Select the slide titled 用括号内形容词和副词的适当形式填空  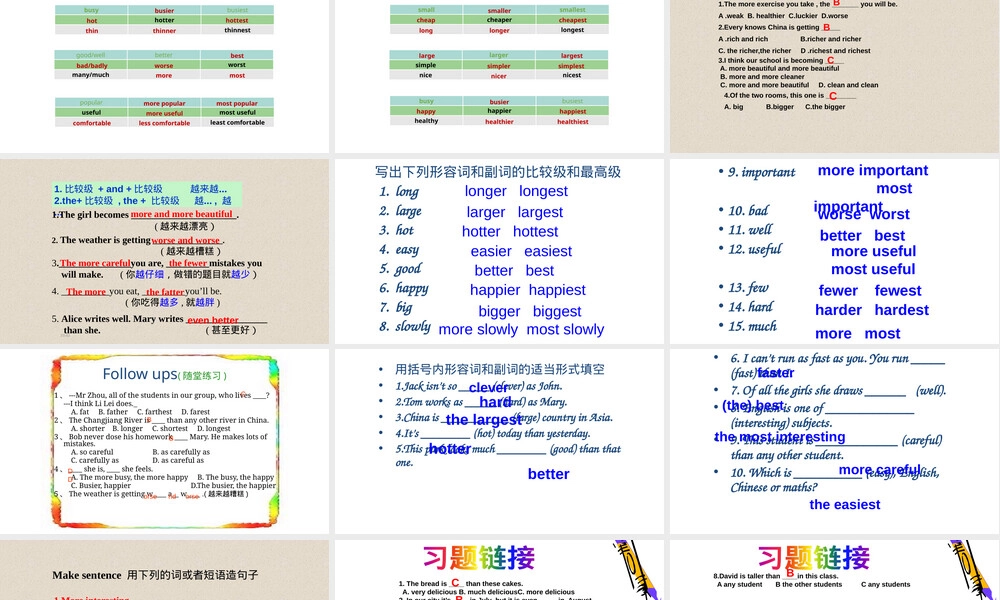[x=499, y=441]
